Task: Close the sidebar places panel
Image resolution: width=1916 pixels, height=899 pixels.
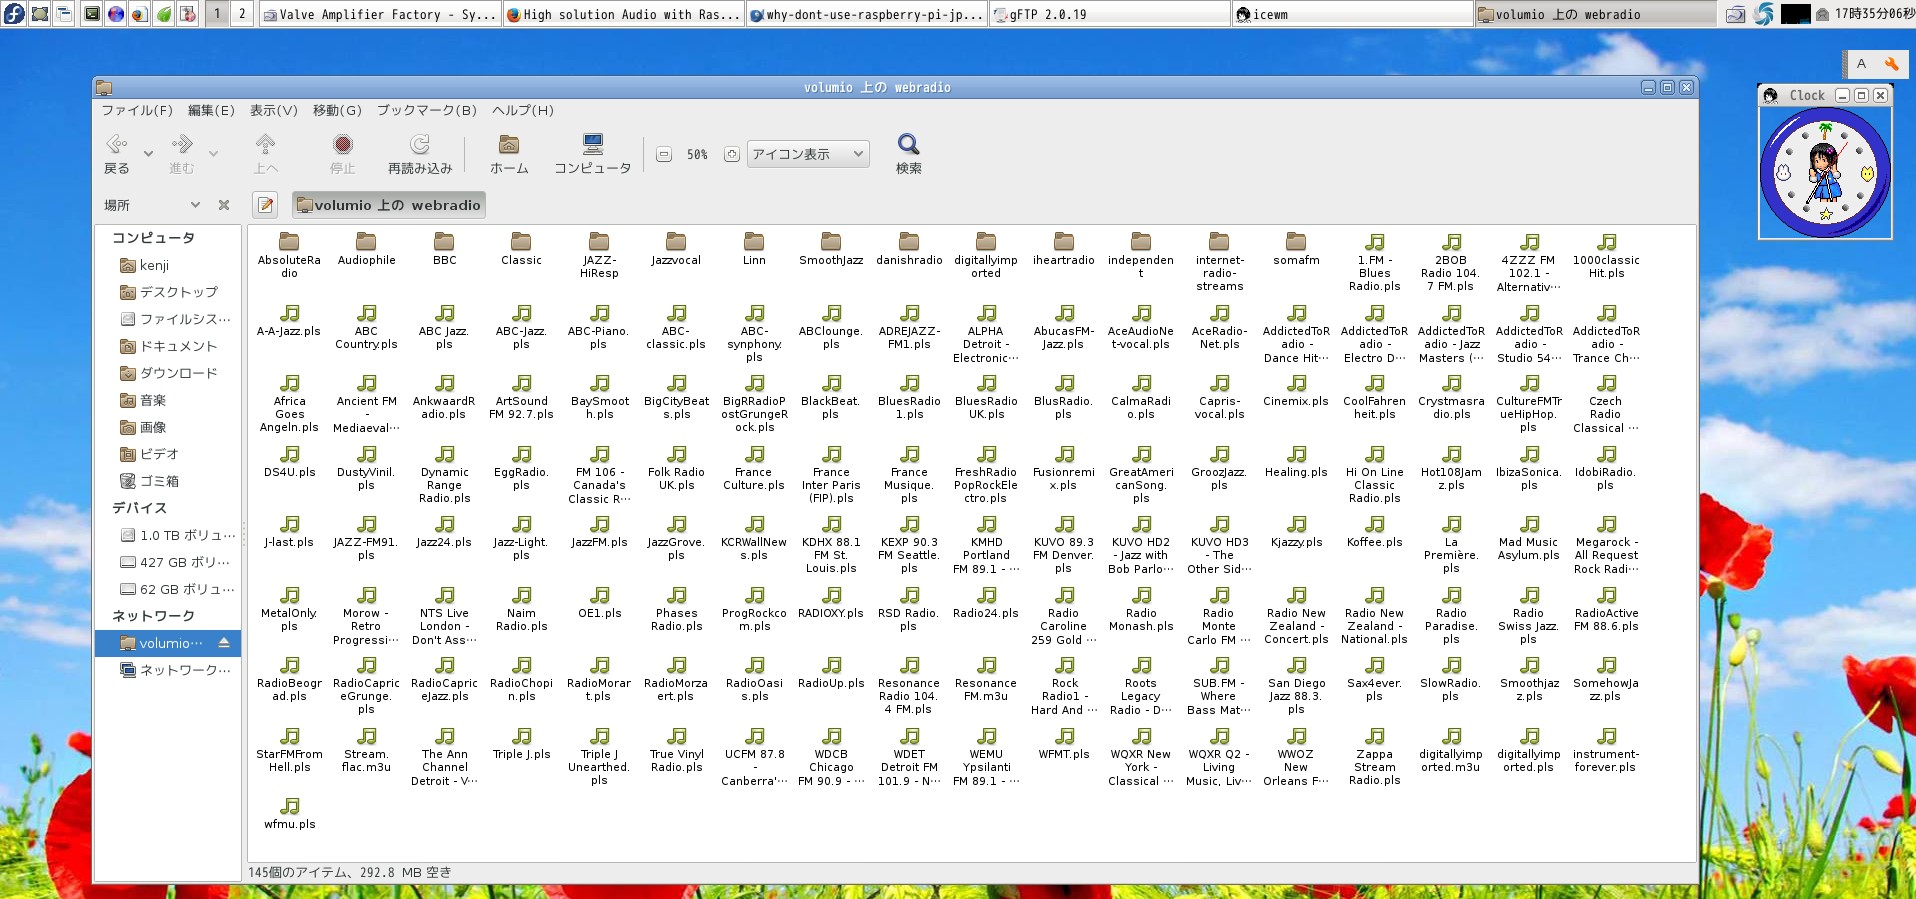Action: pos(224,205)
